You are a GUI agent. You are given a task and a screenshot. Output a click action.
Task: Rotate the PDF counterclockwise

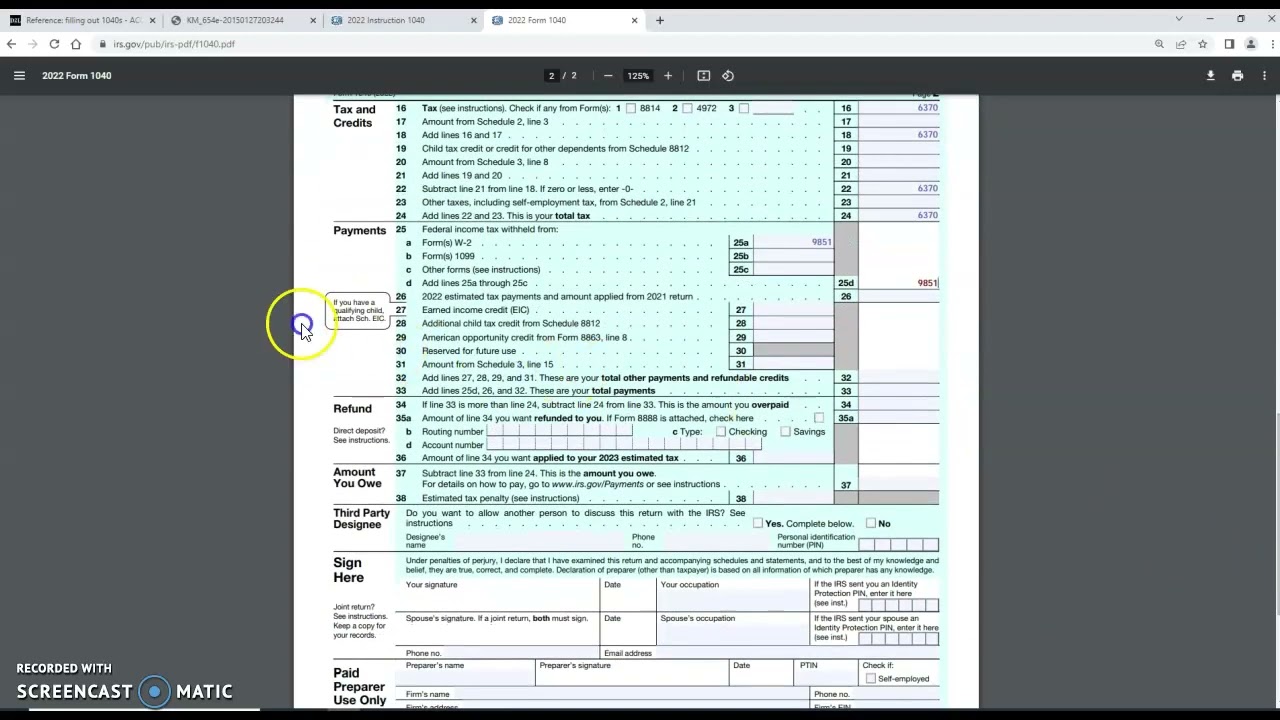point(728,76)
